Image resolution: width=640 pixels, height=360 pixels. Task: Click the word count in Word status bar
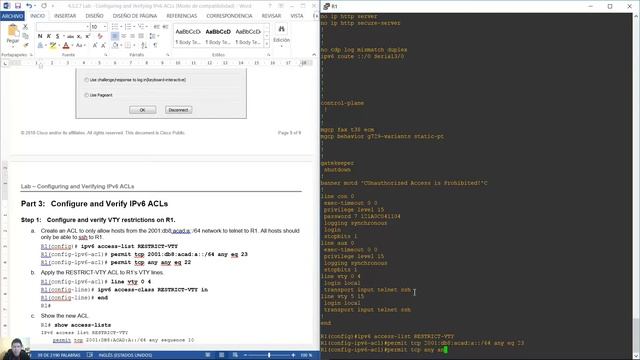point(59,355)
